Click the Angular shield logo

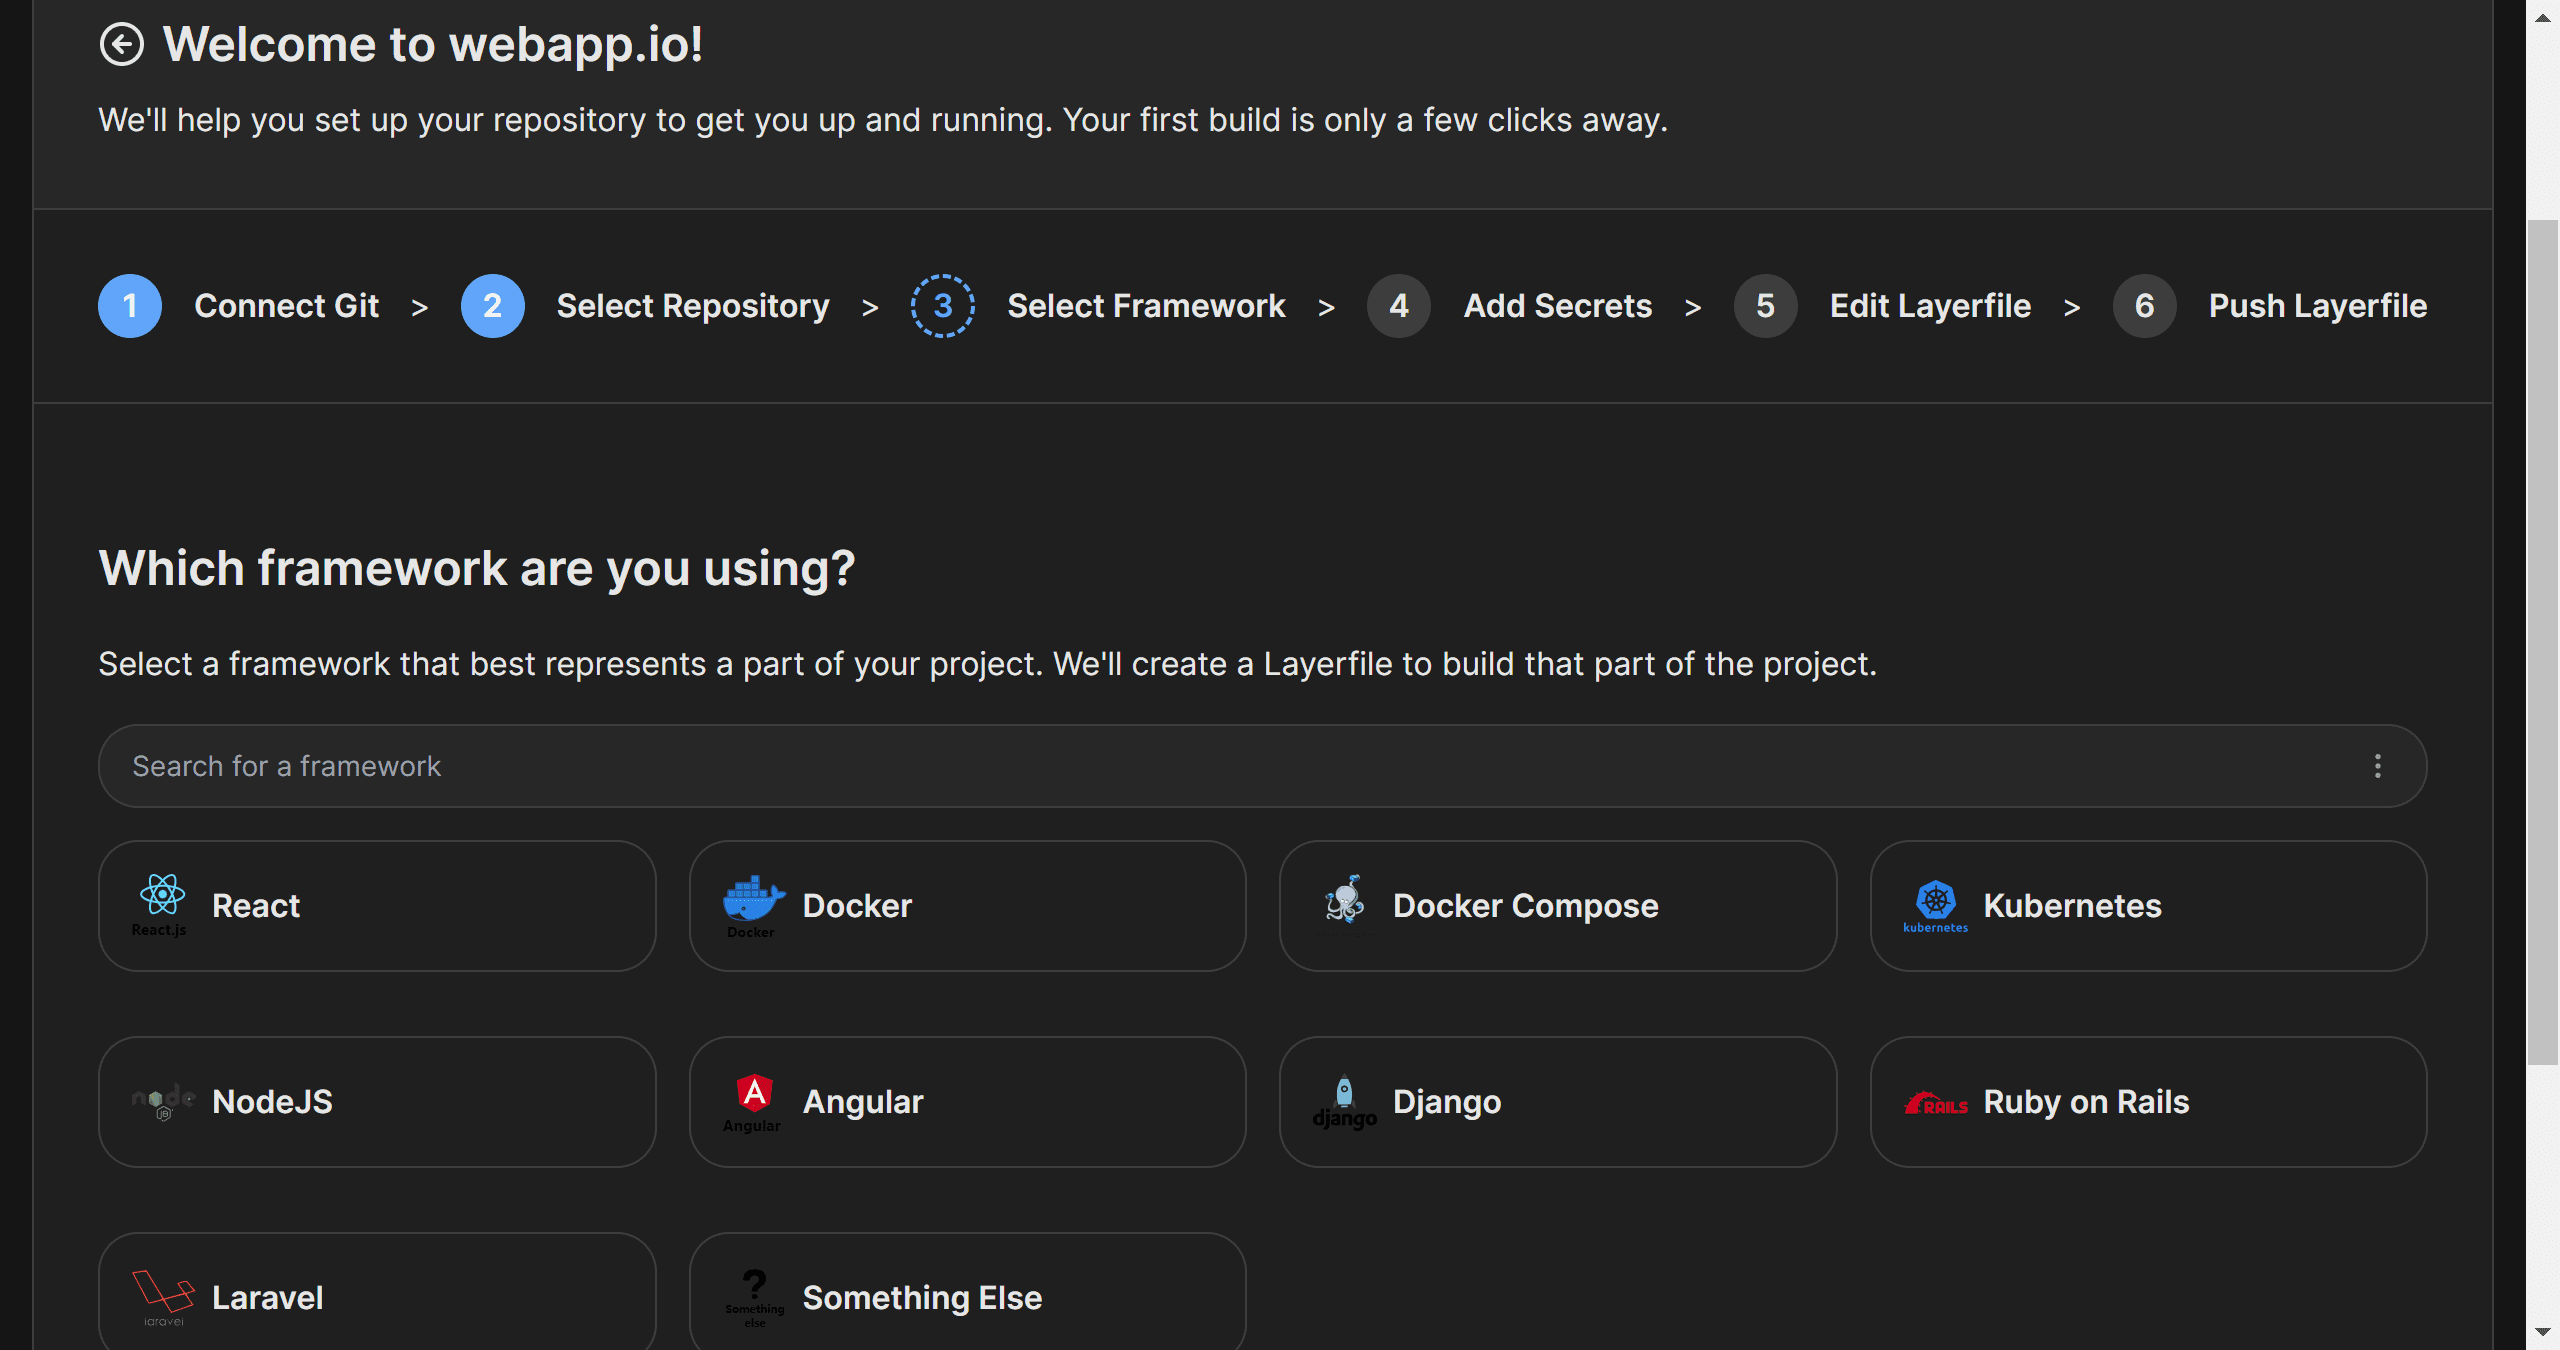pos(754,1093)
